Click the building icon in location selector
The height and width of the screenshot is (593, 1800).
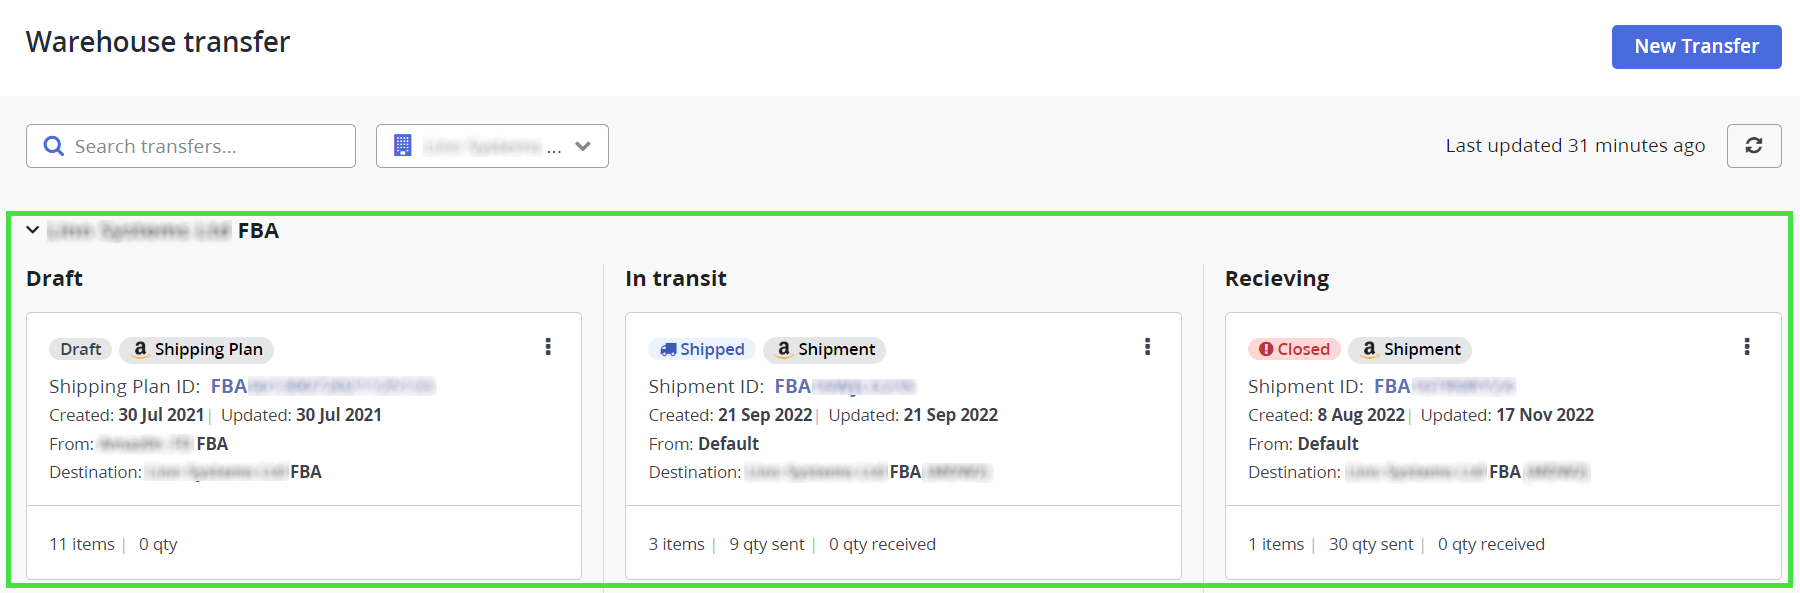click(x=402, y=146)
